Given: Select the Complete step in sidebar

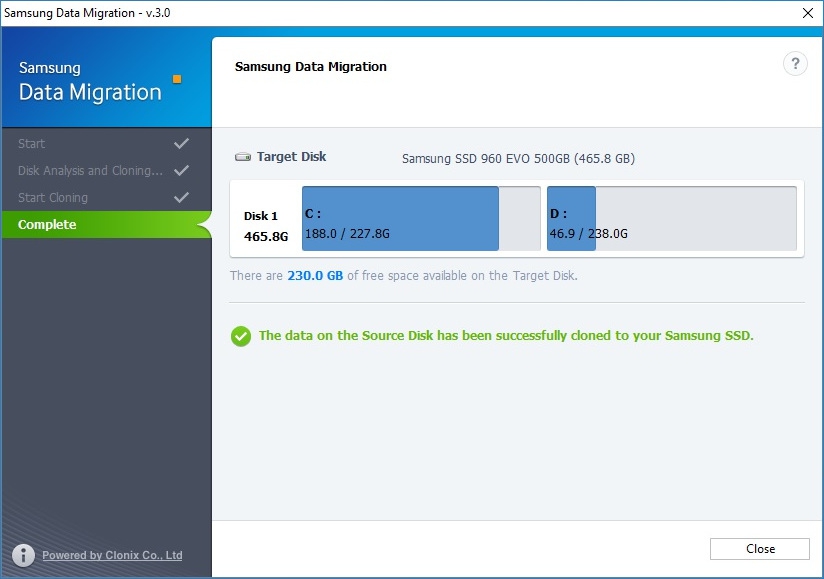Looking at the screenshot, I should pyautogui.click(x=107, y=224).
